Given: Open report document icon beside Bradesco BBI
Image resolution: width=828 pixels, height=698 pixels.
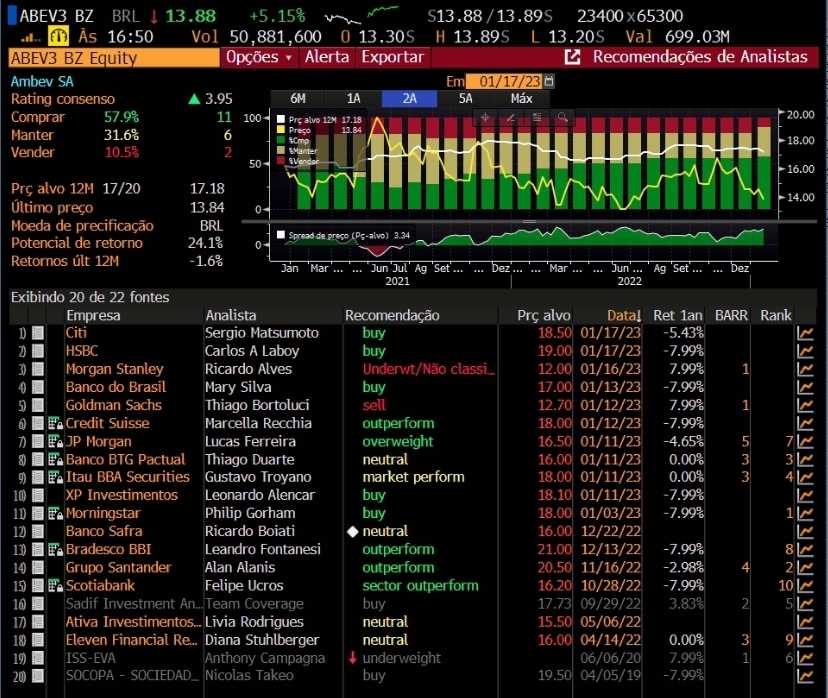Looking at the screenshot, I should [55, 550].
